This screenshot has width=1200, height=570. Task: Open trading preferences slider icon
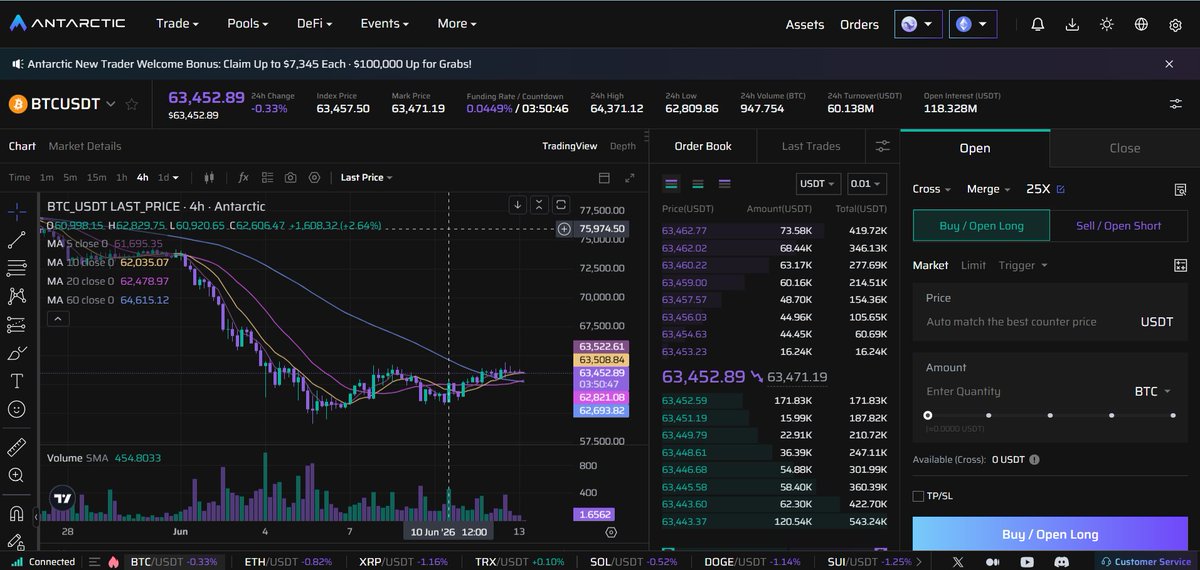[x=1175, y=104]
